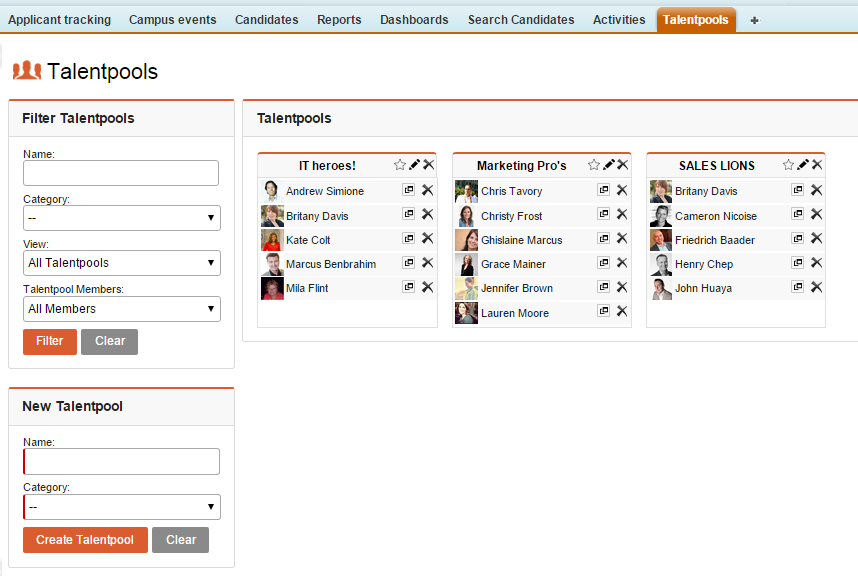Open Andrew Simione in a new window

(x=409, y=190)
